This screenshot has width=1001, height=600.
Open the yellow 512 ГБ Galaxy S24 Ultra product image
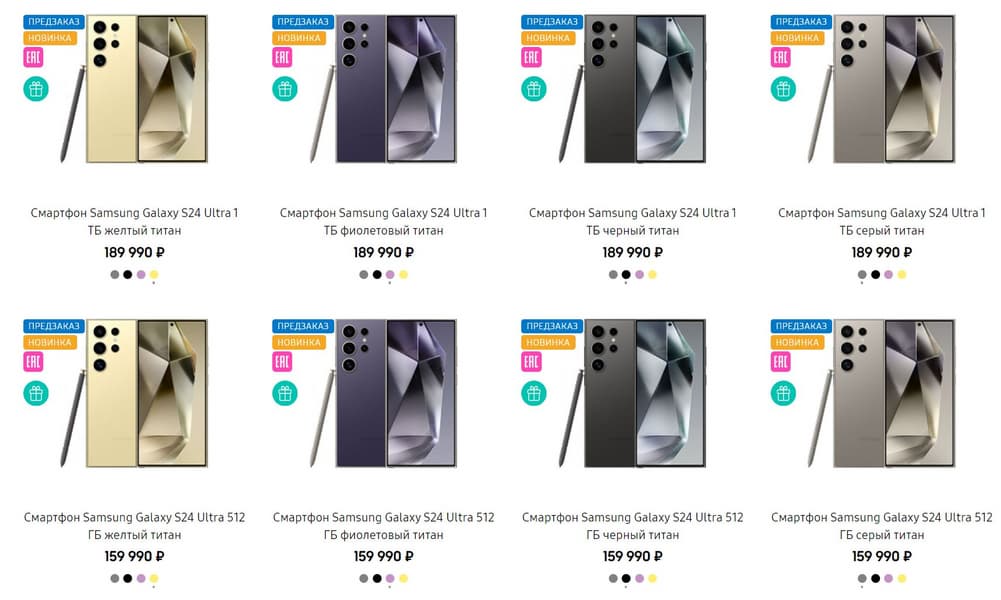click(134, 394)
